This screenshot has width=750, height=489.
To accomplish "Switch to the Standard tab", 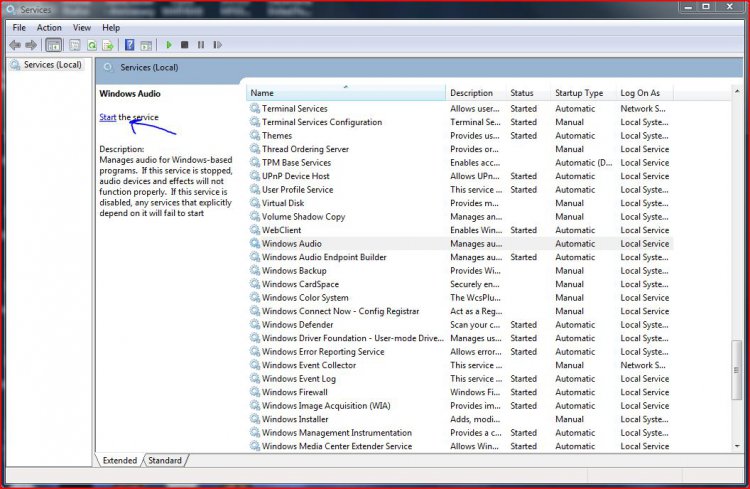I will click(165, 460).
